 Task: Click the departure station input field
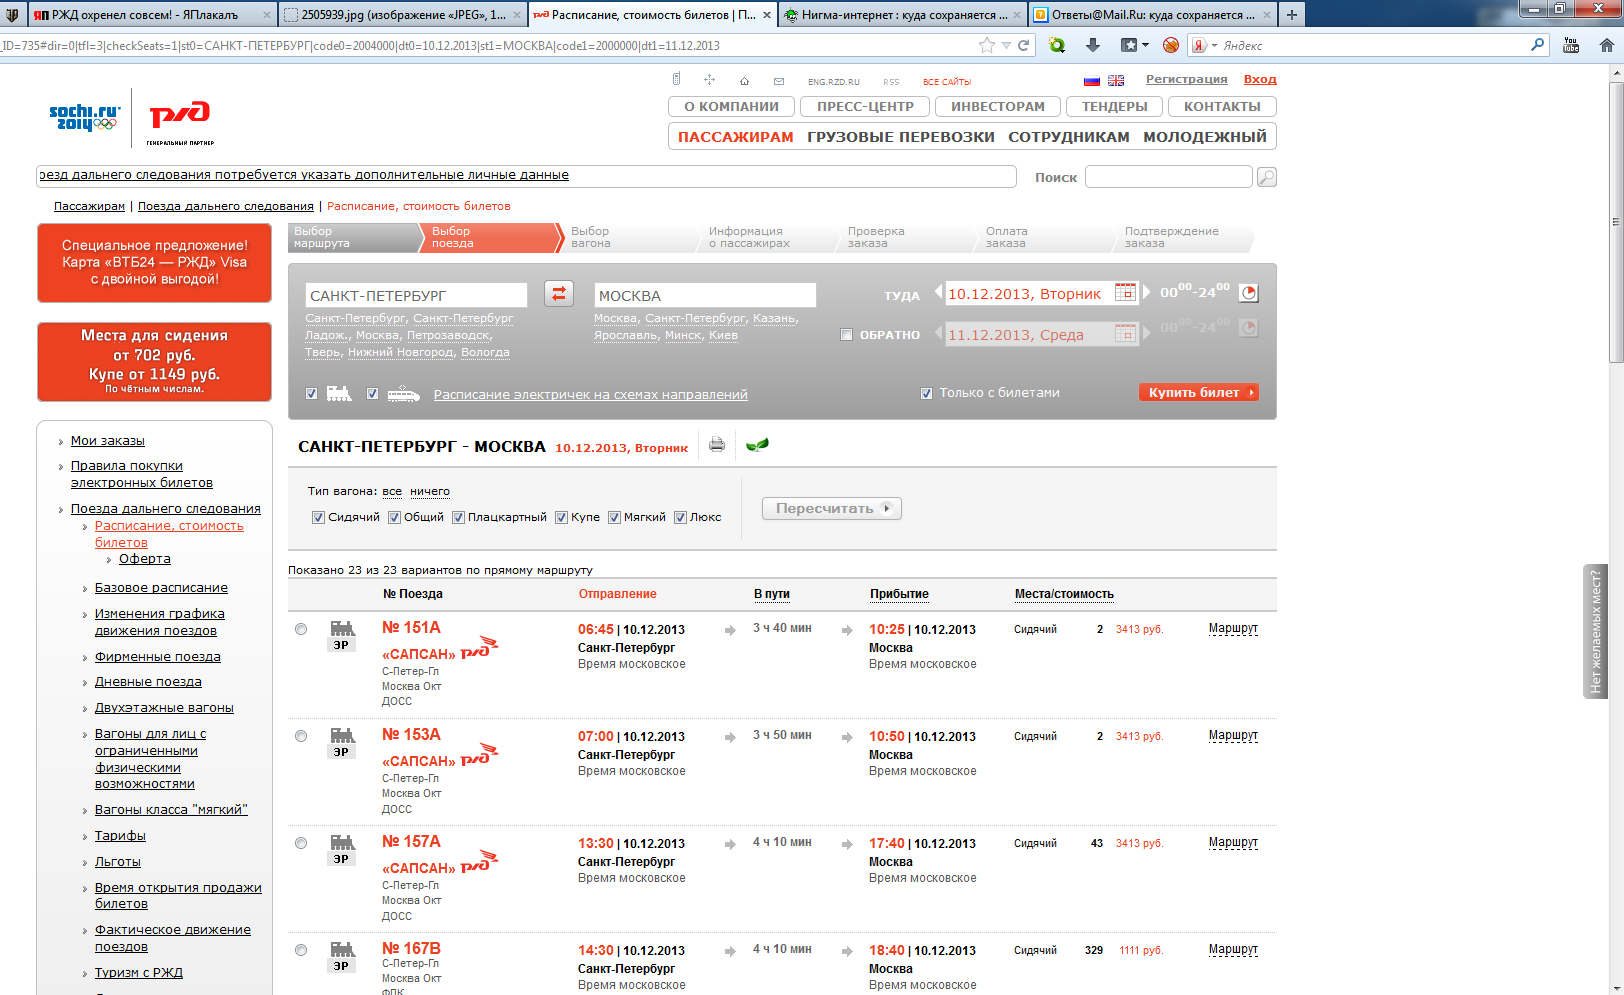(x=416, y=295)
